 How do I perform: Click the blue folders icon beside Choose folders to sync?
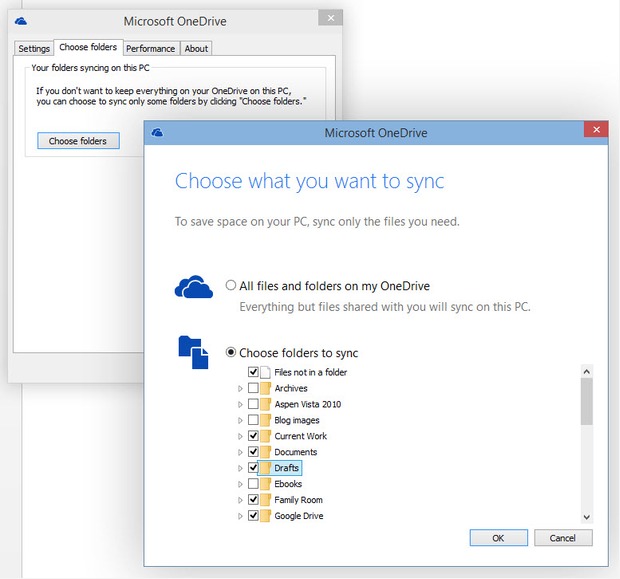pyautogui.click(x=193, y=352)
